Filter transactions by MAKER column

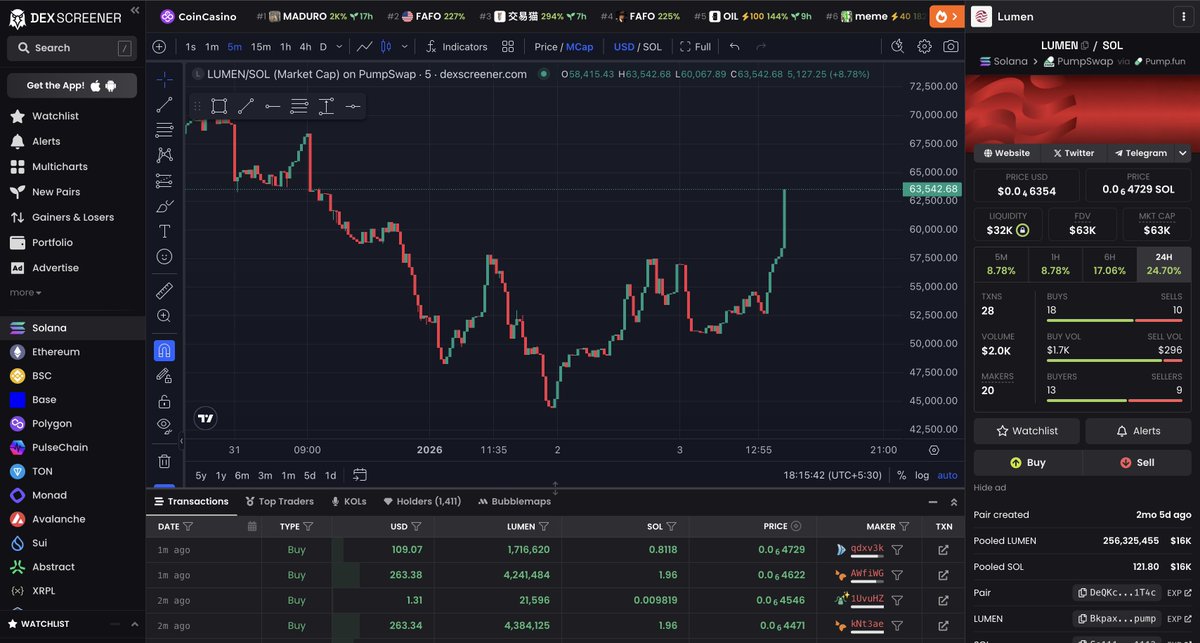point(904,526)
